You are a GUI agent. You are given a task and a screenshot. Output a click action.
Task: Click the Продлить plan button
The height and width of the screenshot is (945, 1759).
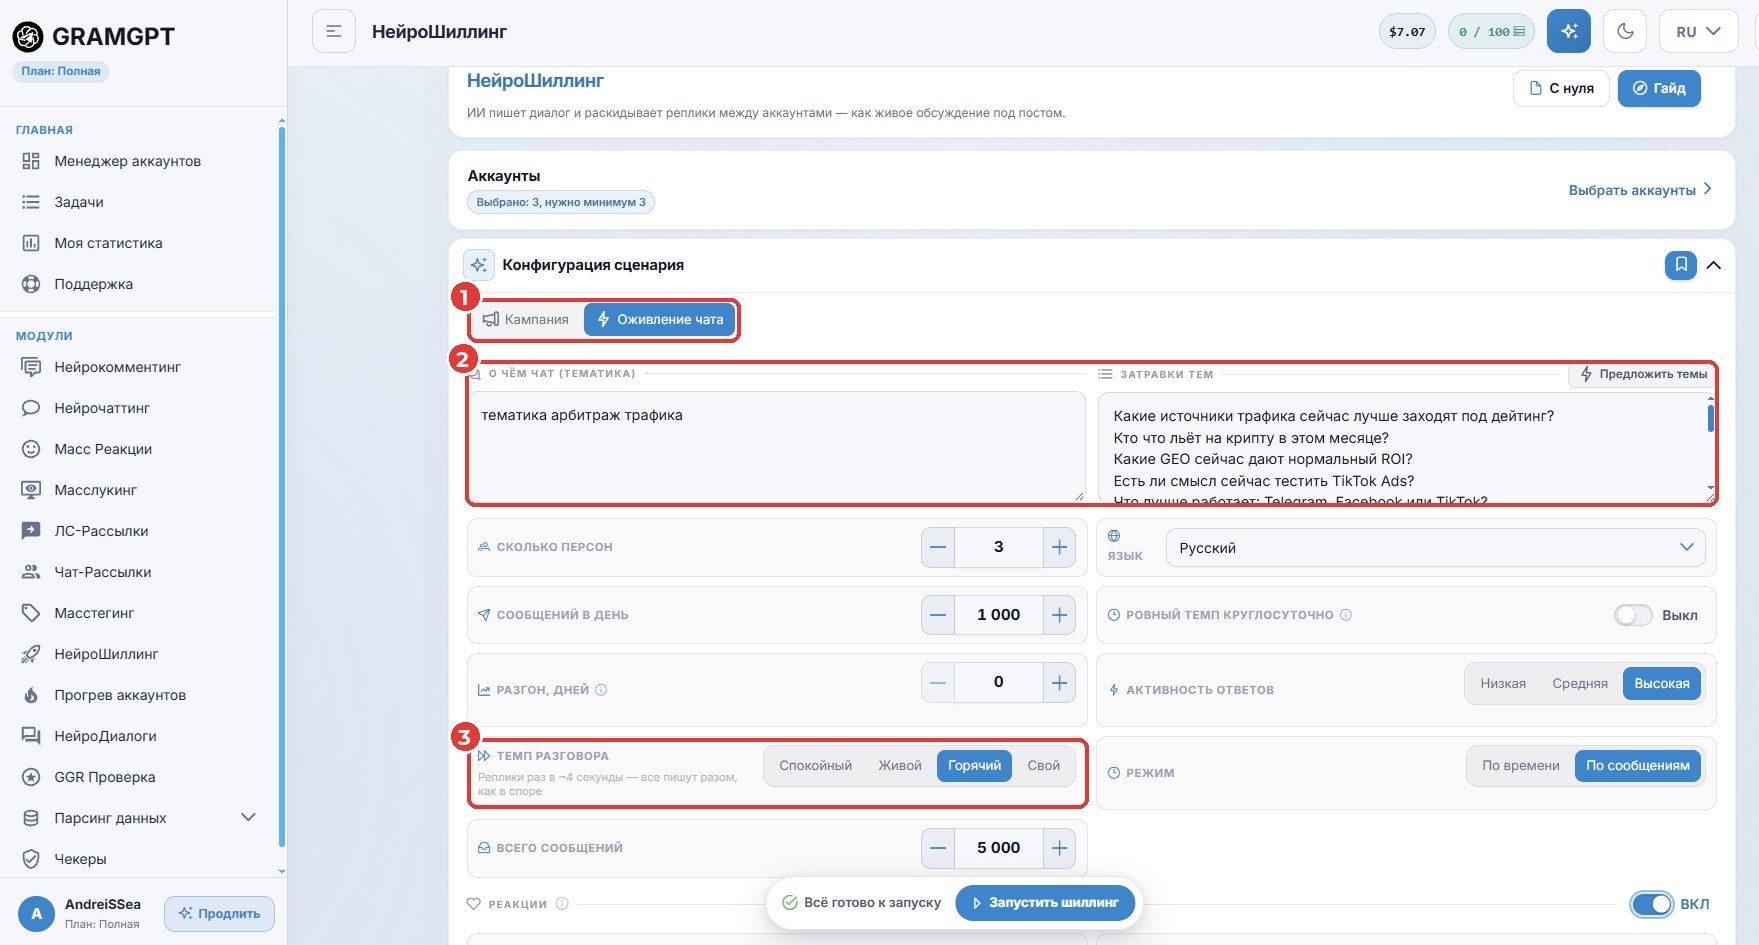point(219,913)
